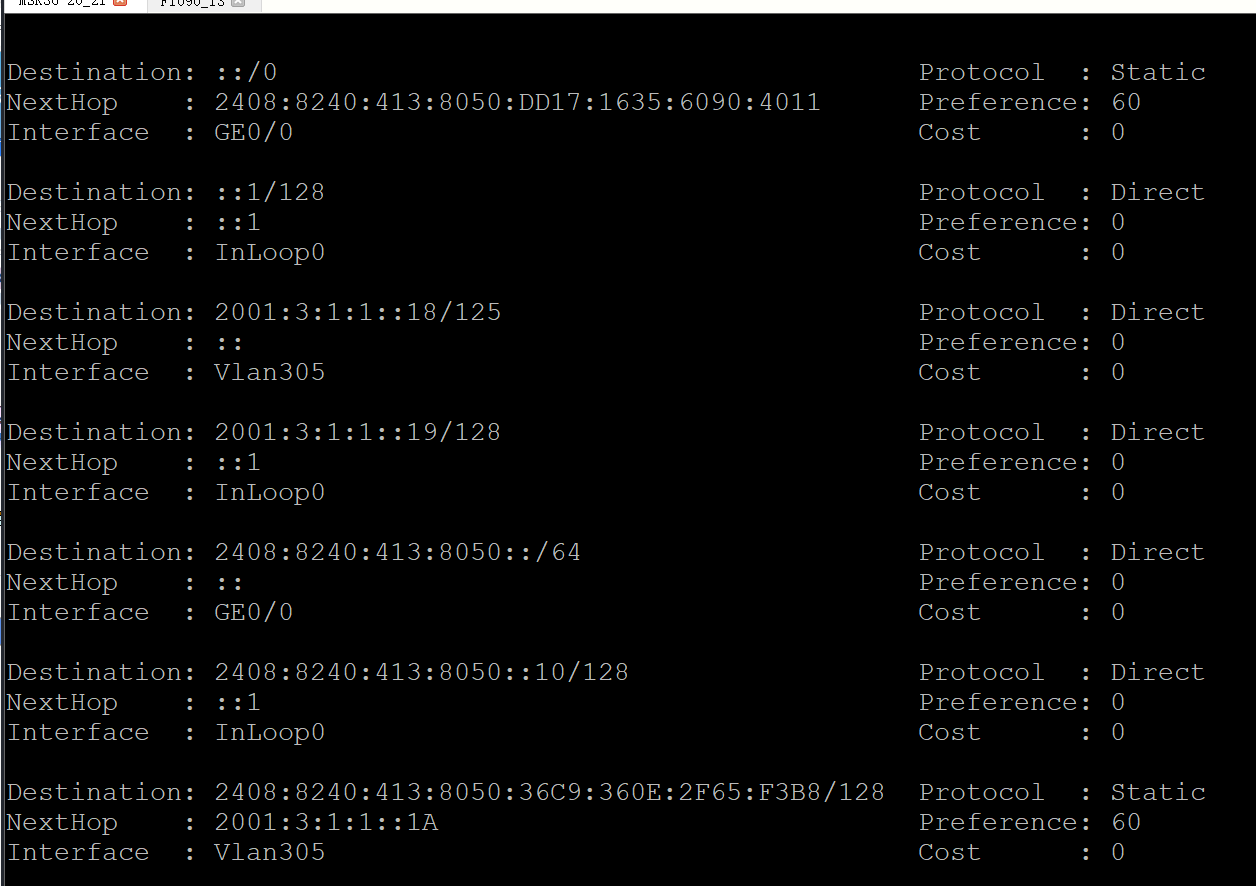The width and height of the screenshot is (1256, 886).
Task: Click the Static protocol value of ::/0 route
Action: tap(1157, 73)
